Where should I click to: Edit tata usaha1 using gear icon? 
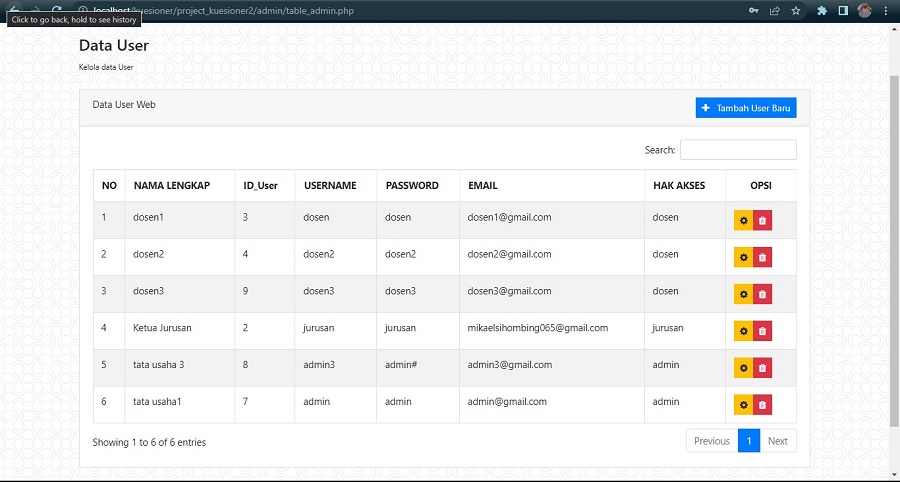[743, 405]
